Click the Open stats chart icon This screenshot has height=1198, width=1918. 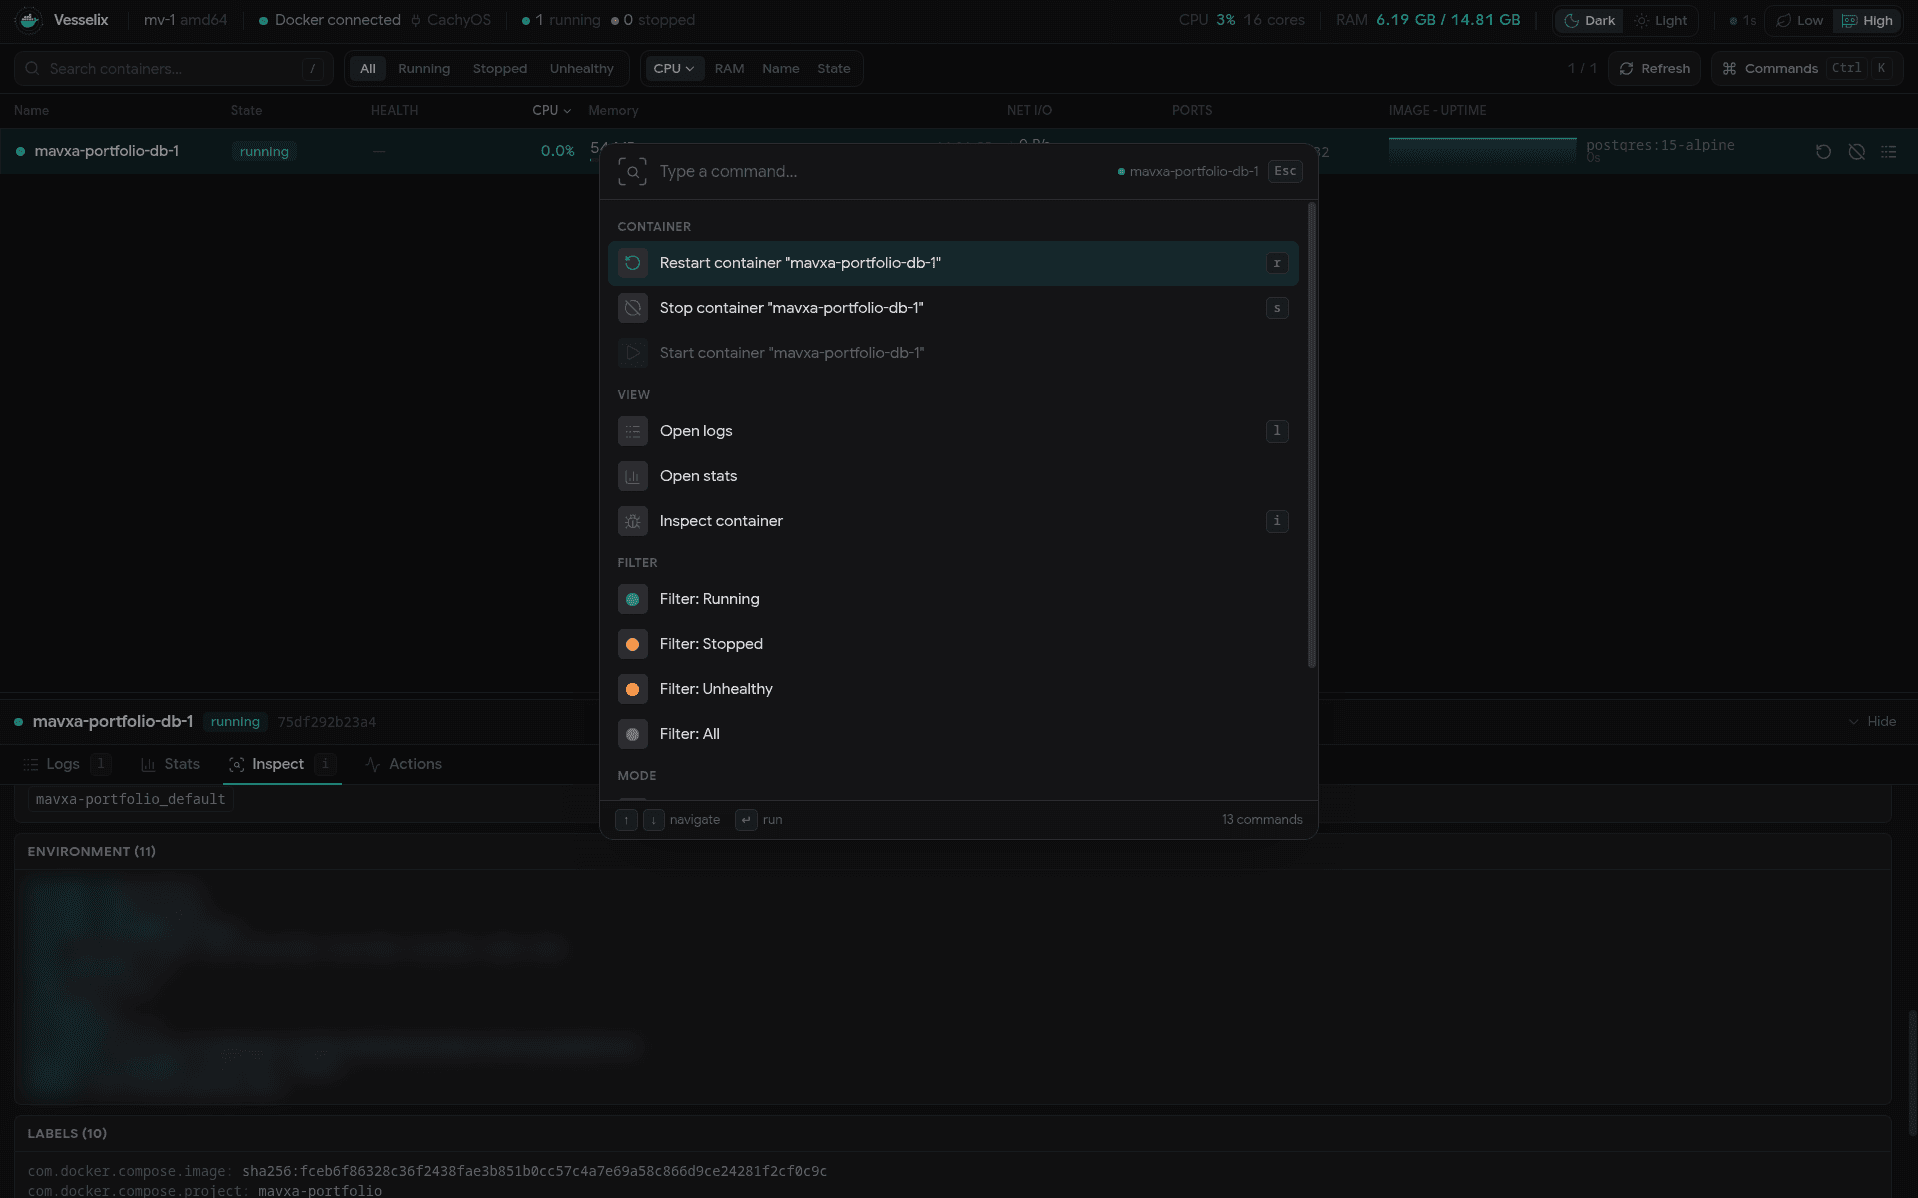[x=633, y=476]
